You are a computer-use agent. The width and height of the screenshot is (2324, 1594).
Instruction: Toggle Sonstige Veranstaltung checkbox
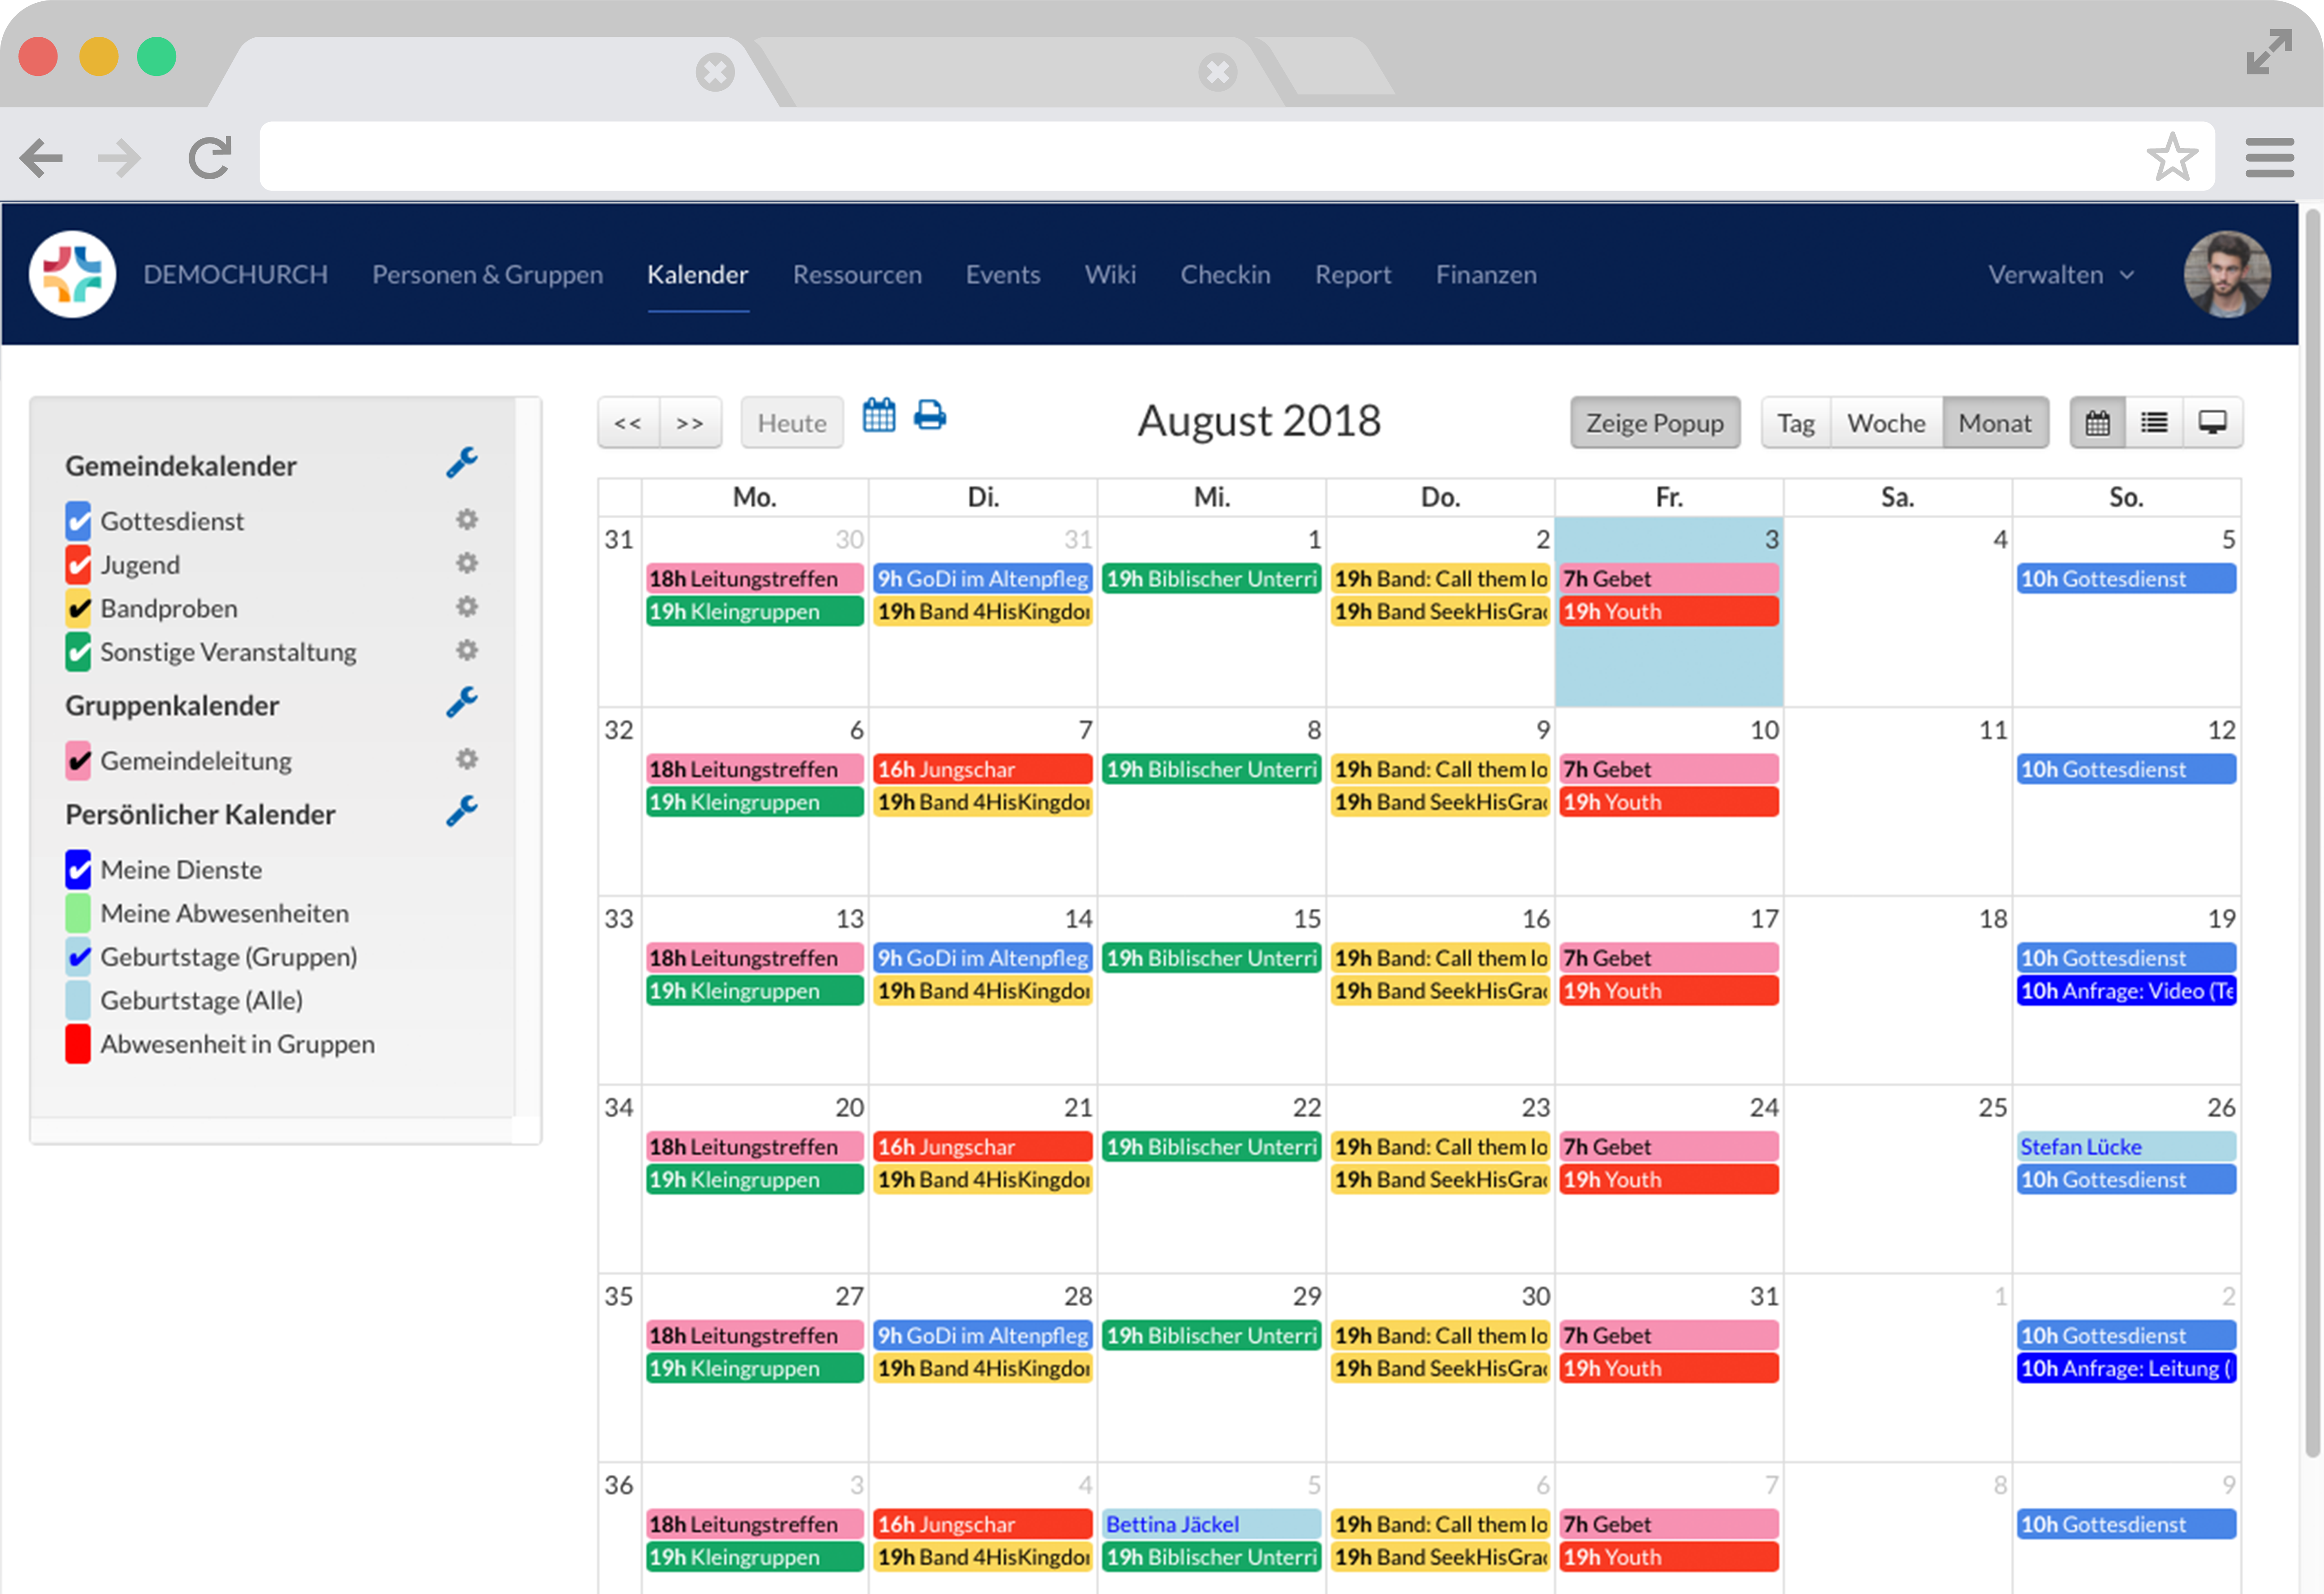click(78, 652)
